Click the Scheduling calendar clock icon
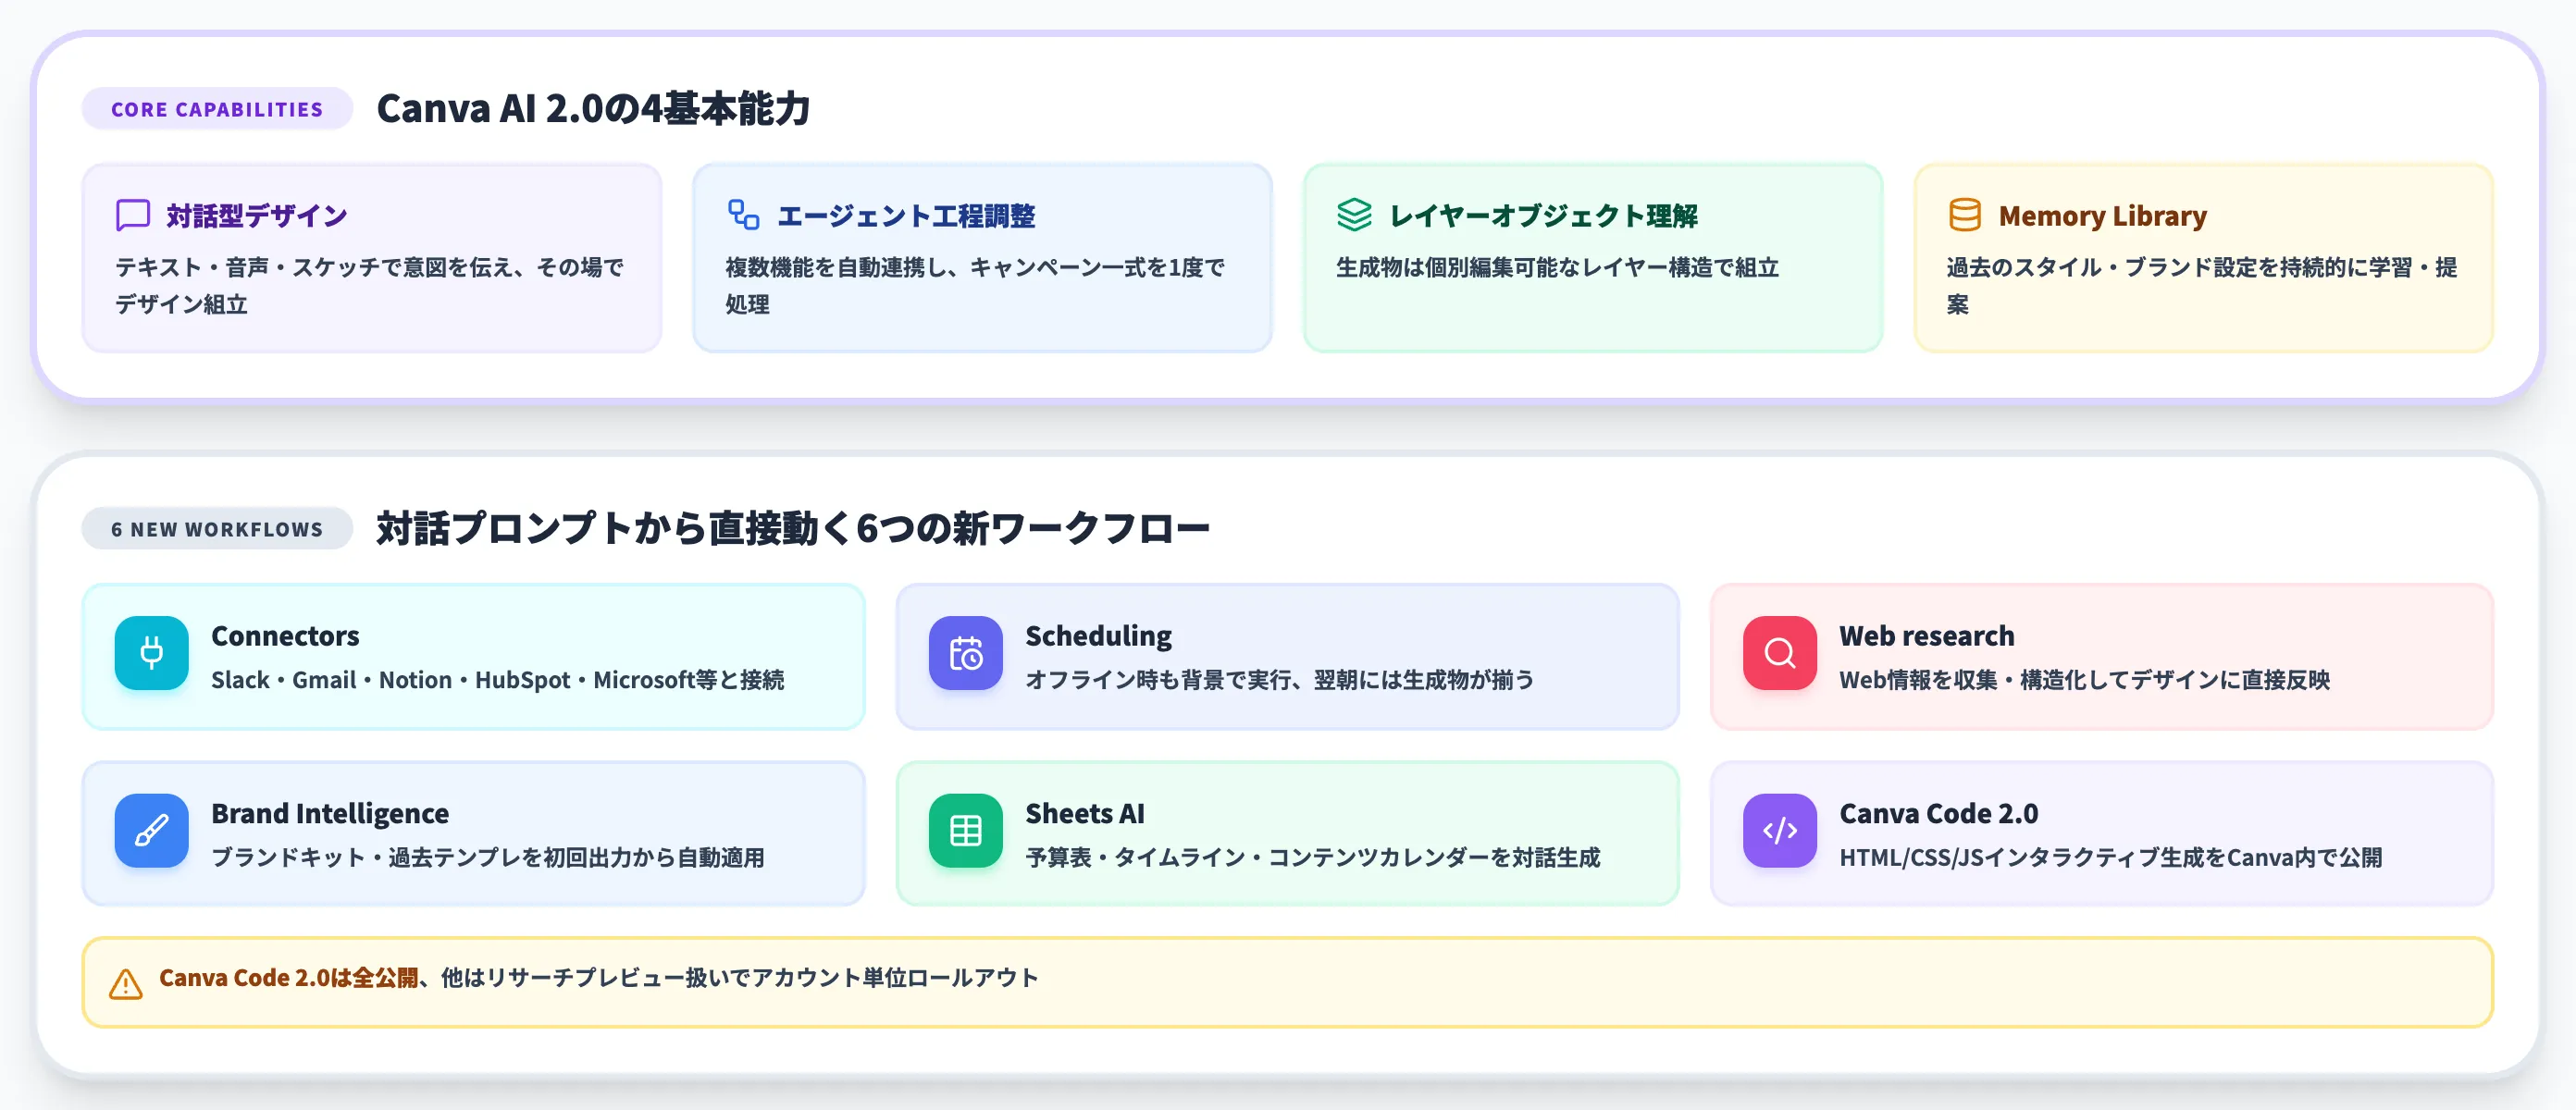The height and width of the screenshot is (1110, 2576). click(x=965, y=653)
